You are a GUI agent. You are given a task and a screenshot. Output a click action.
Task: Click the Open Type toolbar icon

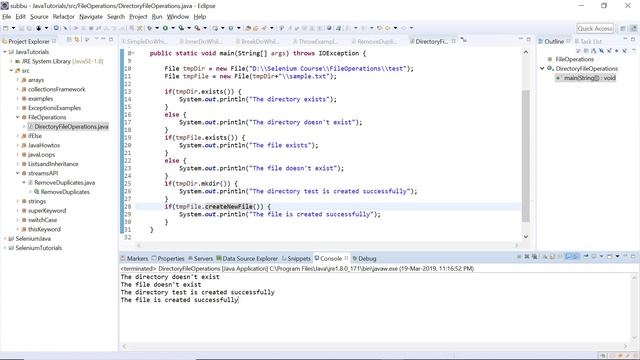(248, 28)
